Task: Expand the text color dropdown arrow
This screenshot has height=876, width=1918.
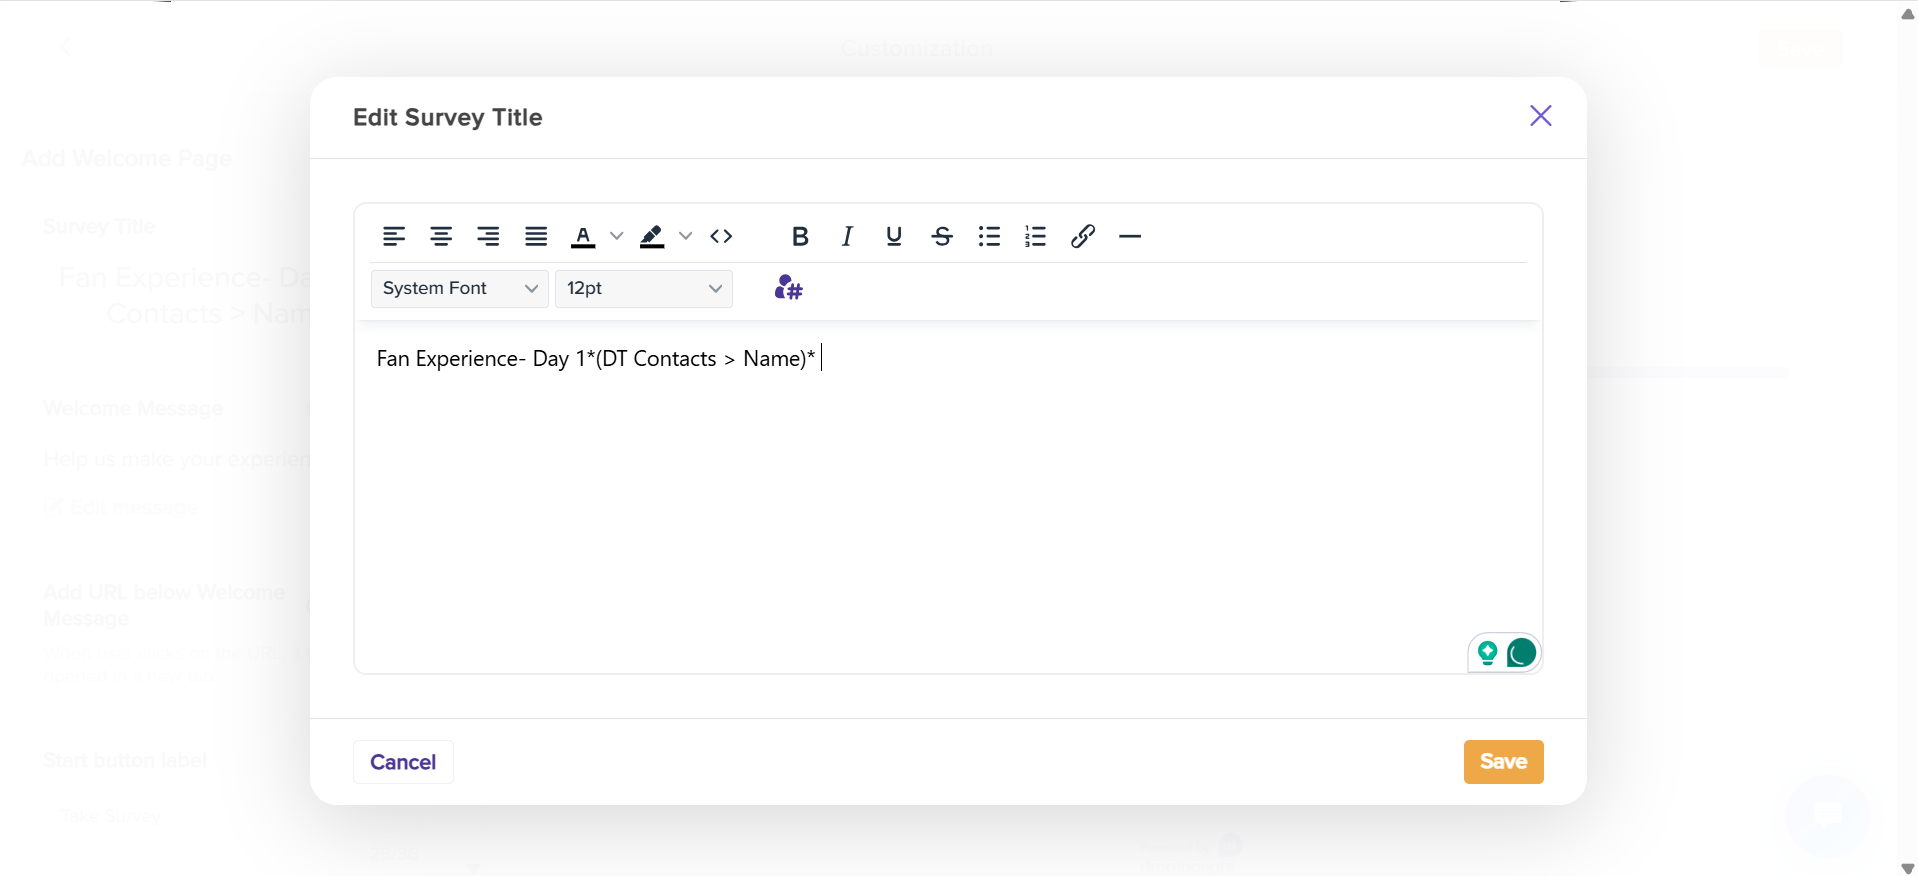Action: pos(617,237)
